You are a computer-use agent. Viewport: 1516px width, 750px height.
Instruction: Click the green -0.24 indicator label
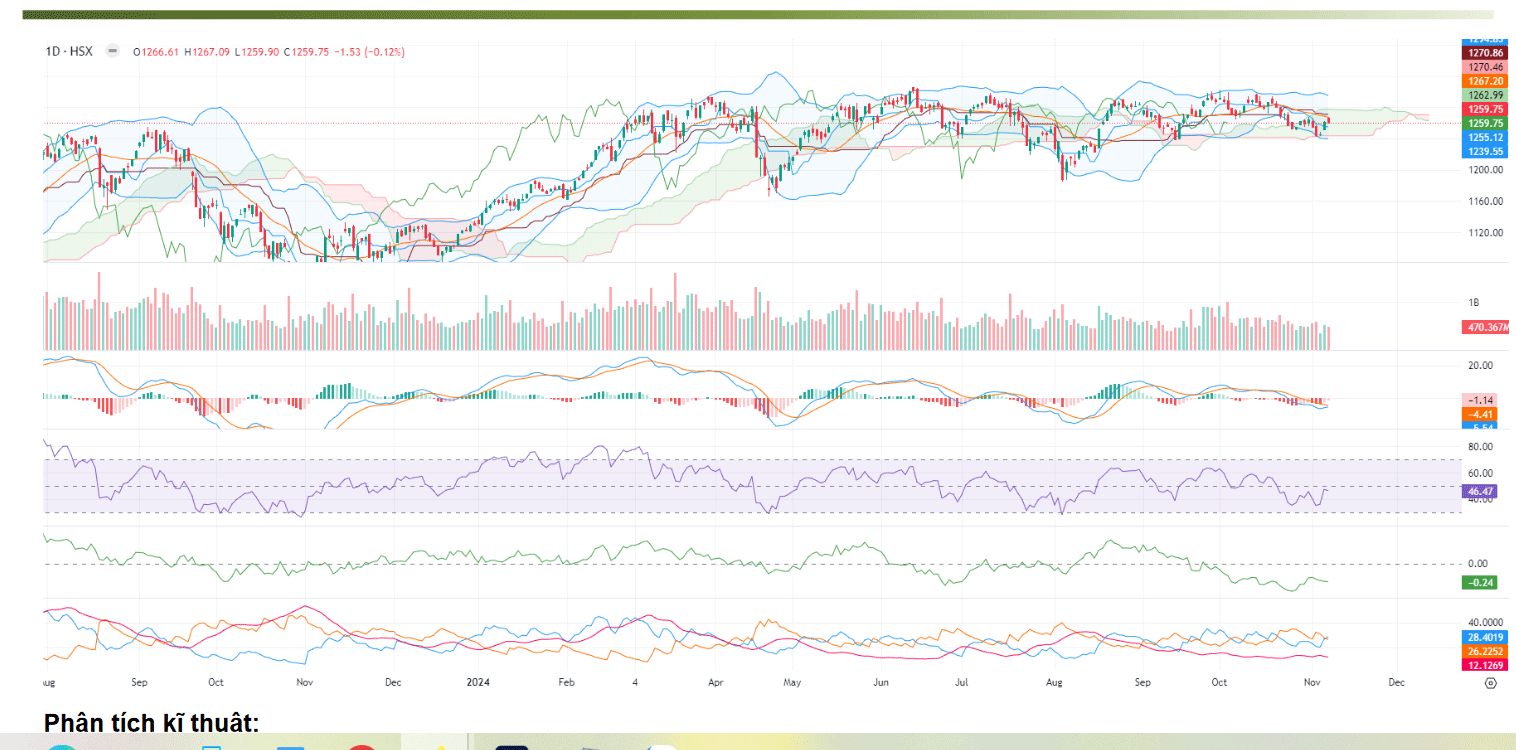(1479, 582)
